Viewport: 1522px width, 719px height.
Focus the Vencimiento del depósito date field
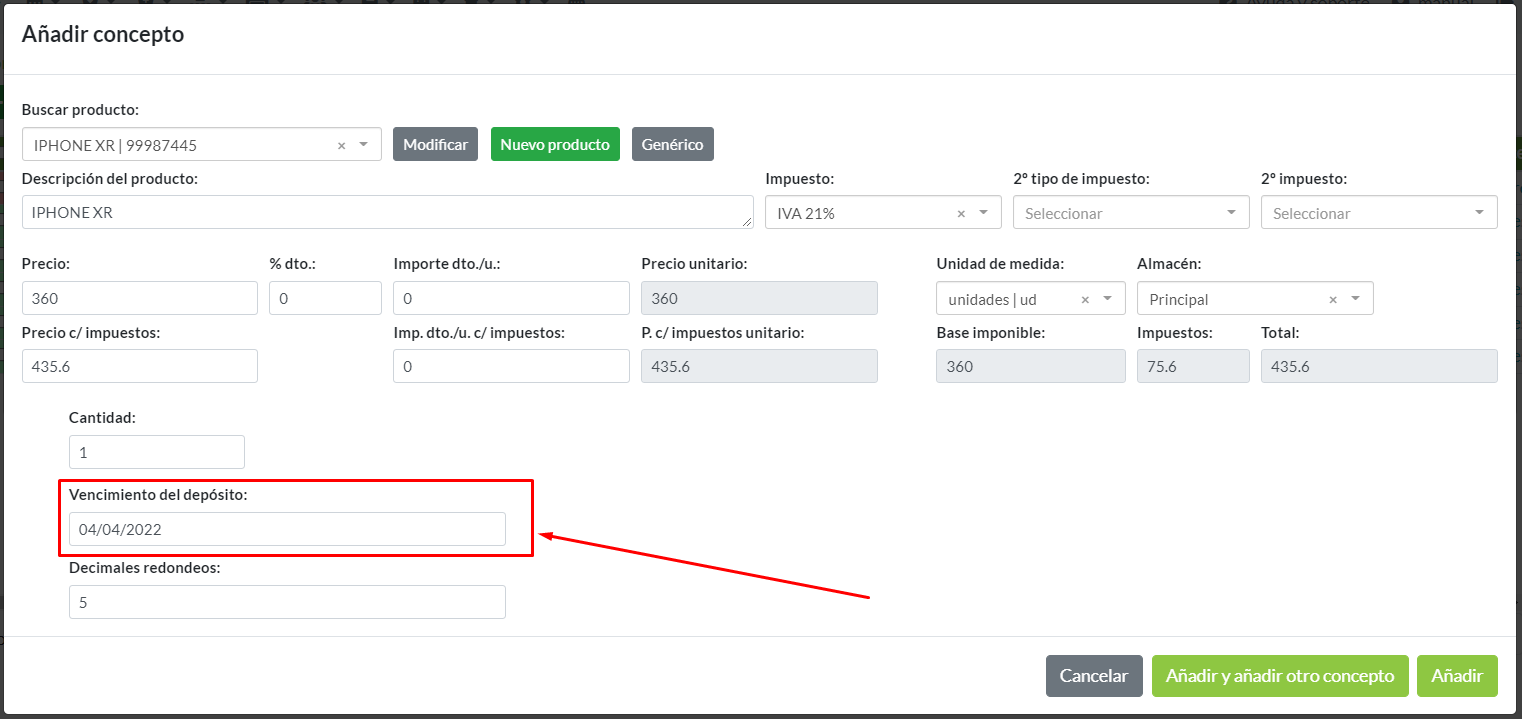[287, 529]
